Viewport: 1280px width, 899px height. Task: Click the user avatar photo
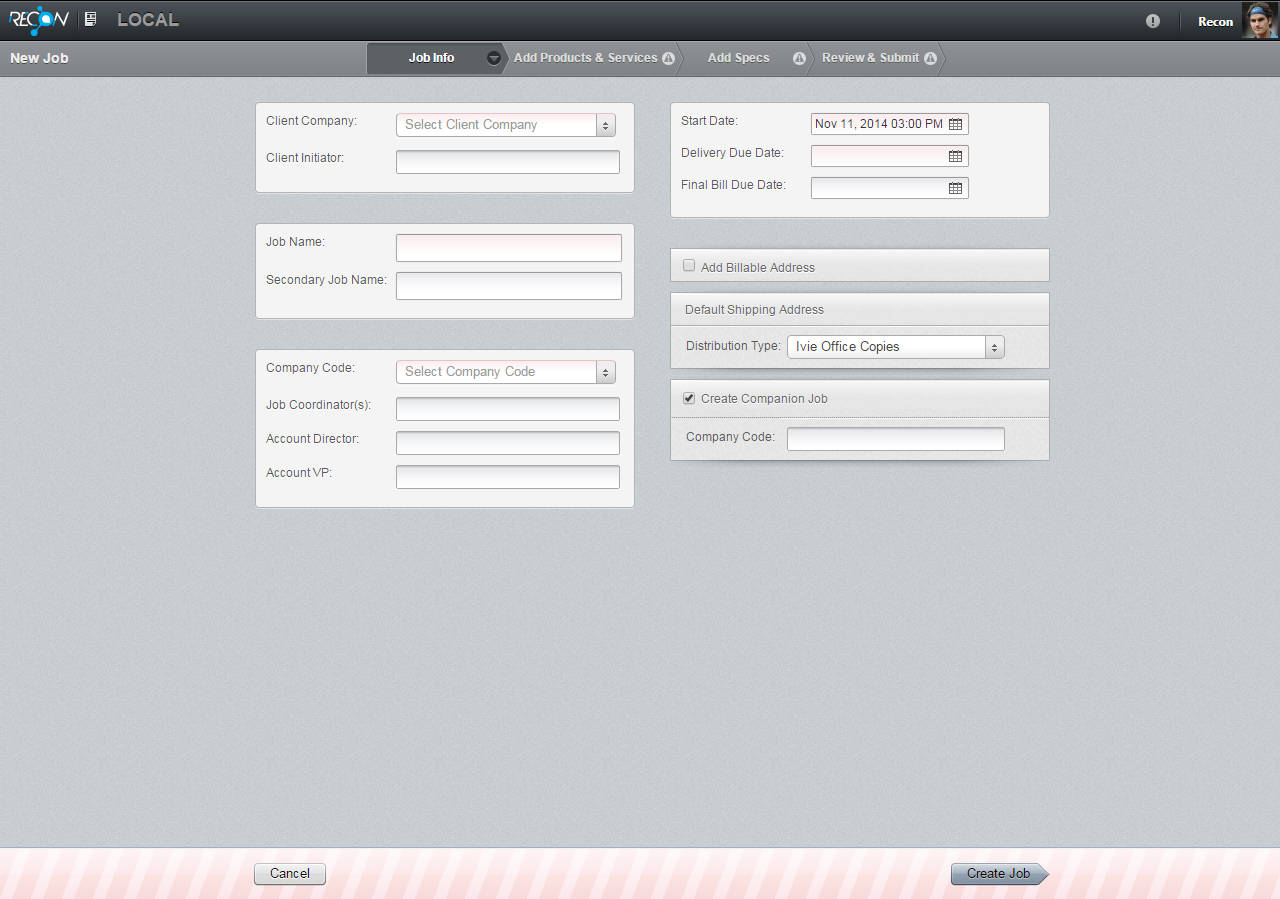[x=1260, y=20]
